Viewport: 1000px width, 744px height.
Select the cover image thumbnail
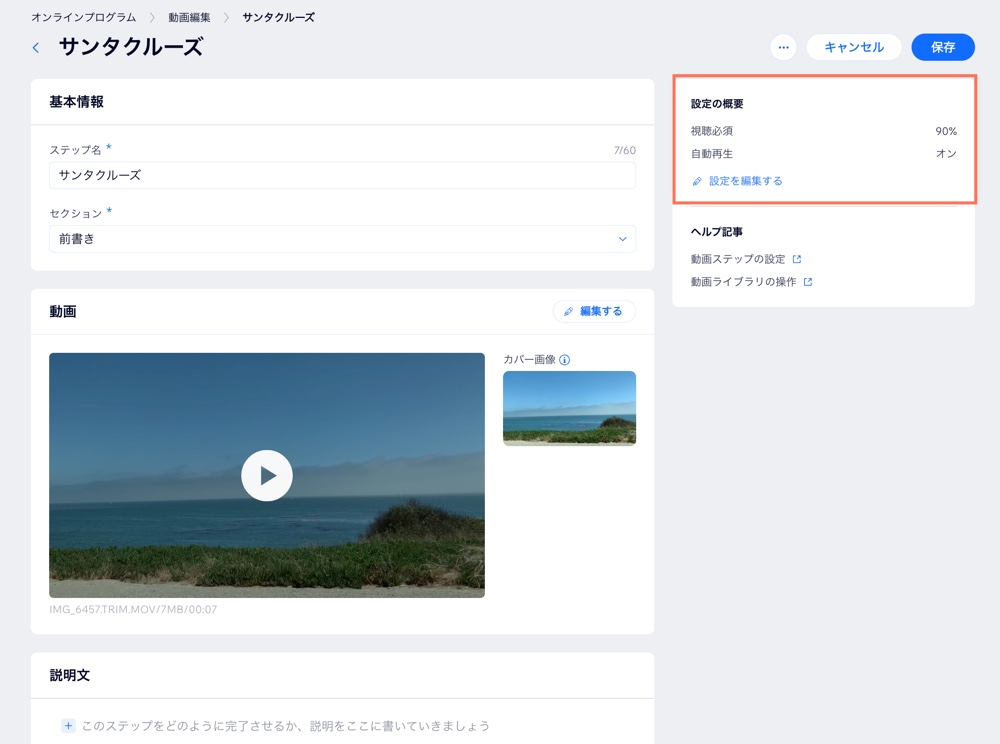click(570, 408)
